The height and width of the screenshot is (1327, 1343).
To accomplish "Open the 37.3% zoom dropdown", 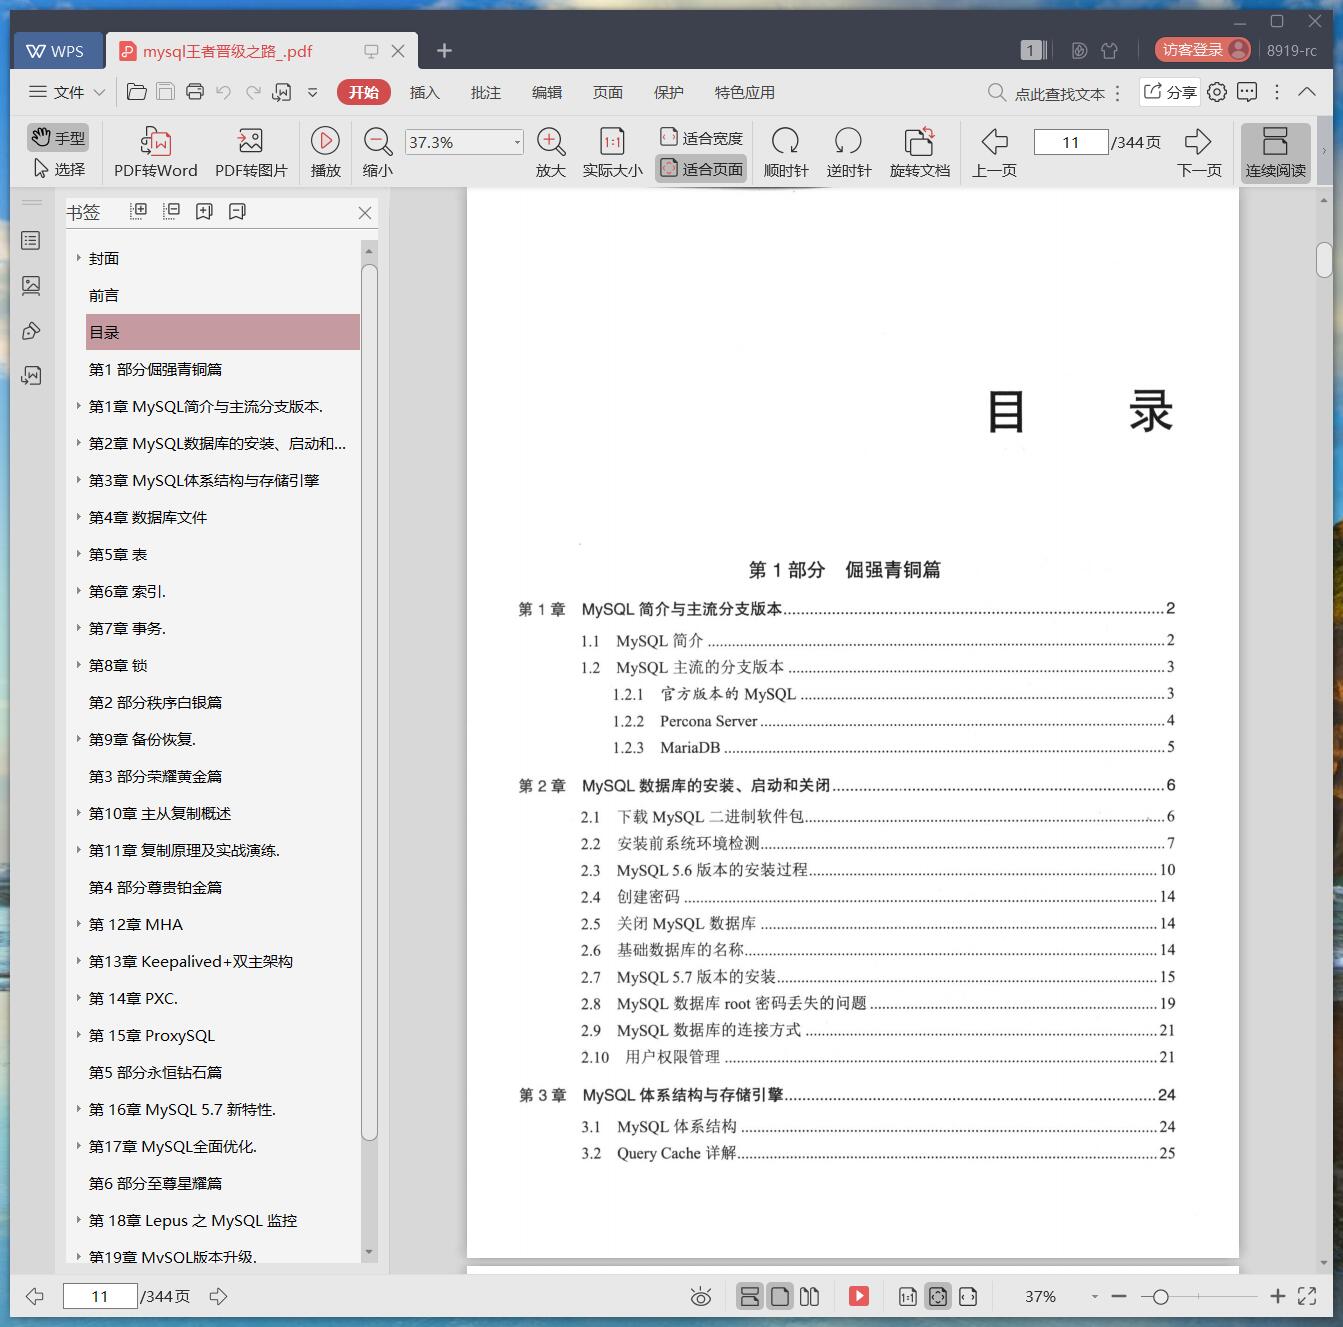I will point(516,142).
